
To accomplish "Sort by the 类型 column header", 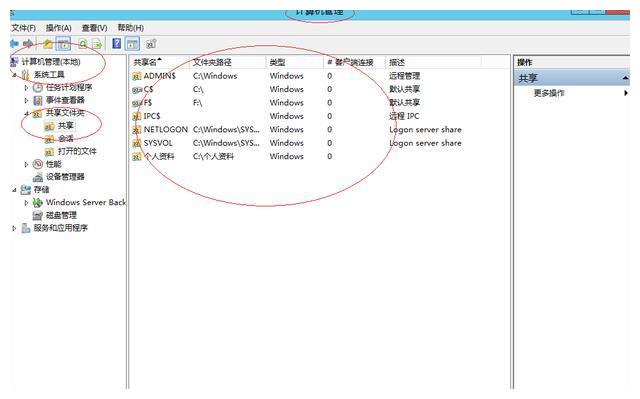I will pyautogui.click(x=295, y=62).
